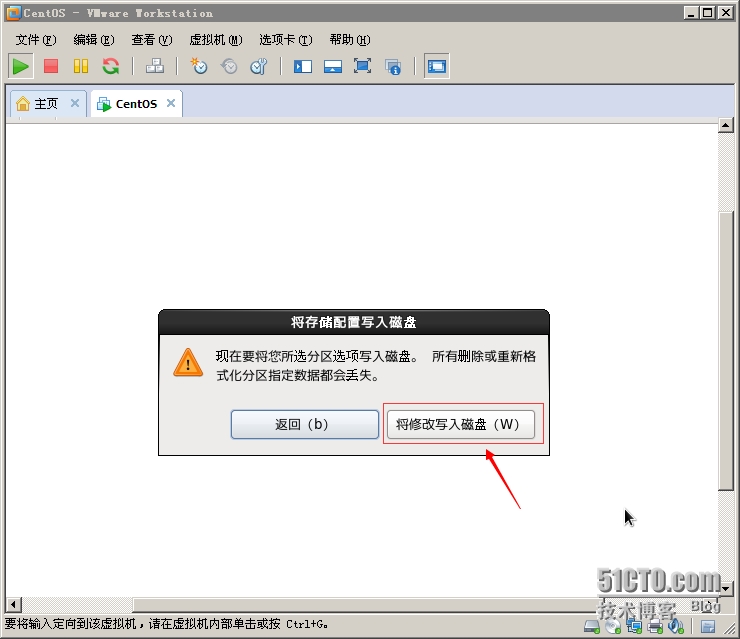Image resolution: width=740 pixels, height=639 pixels.
Task: Take a snapshot of the virtual machine
Action: click(x=199, y=66)
